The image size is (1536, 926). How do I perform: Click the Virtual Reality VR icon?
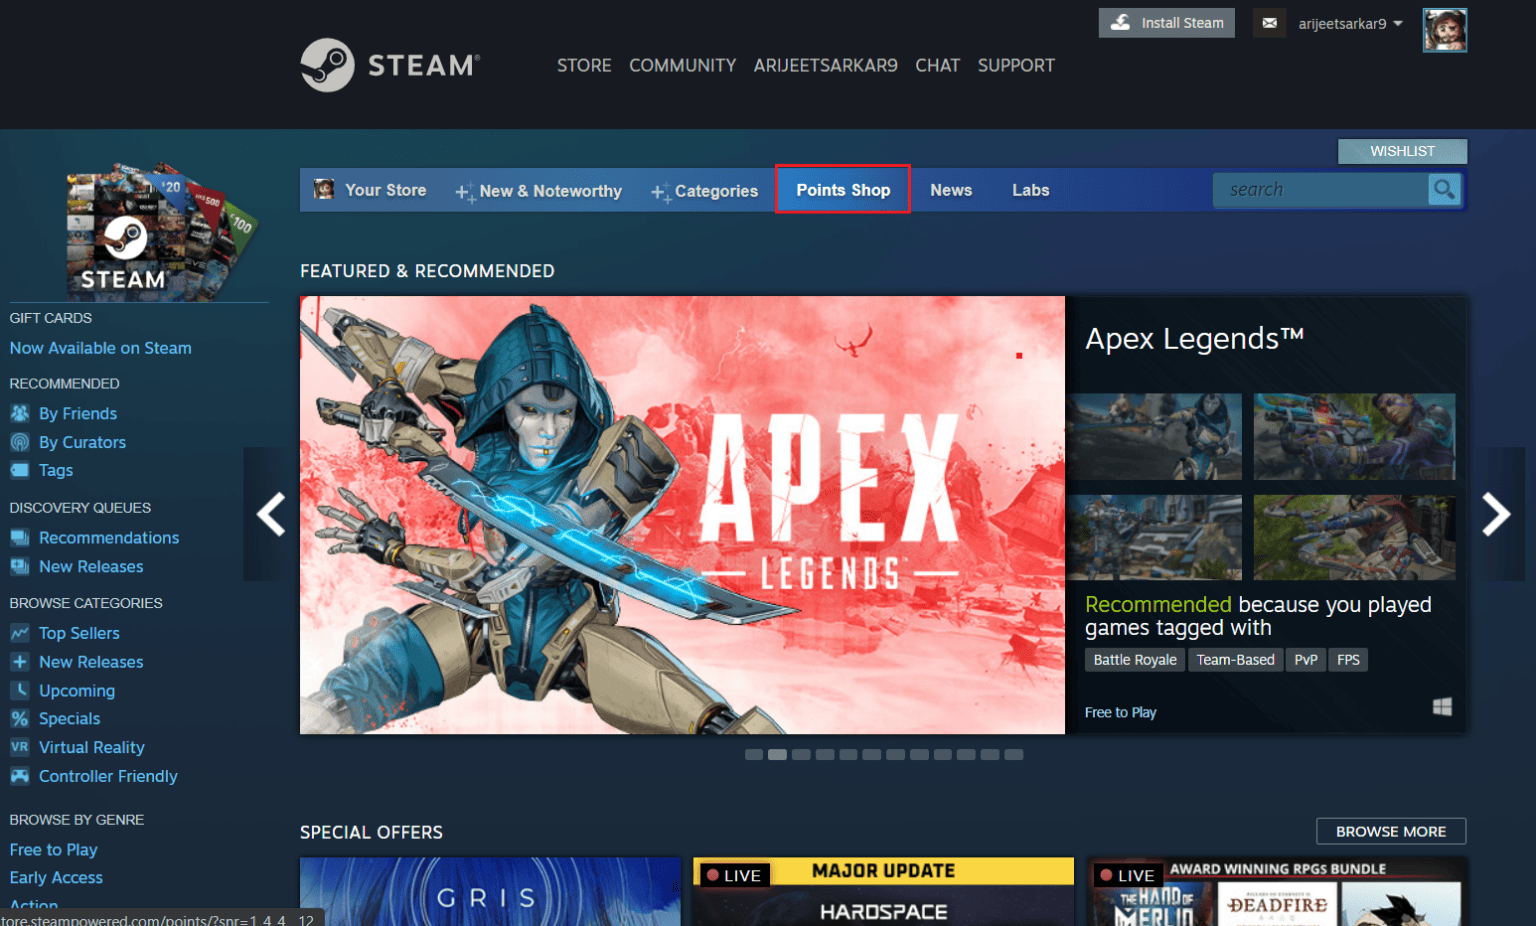pos(20,747)
